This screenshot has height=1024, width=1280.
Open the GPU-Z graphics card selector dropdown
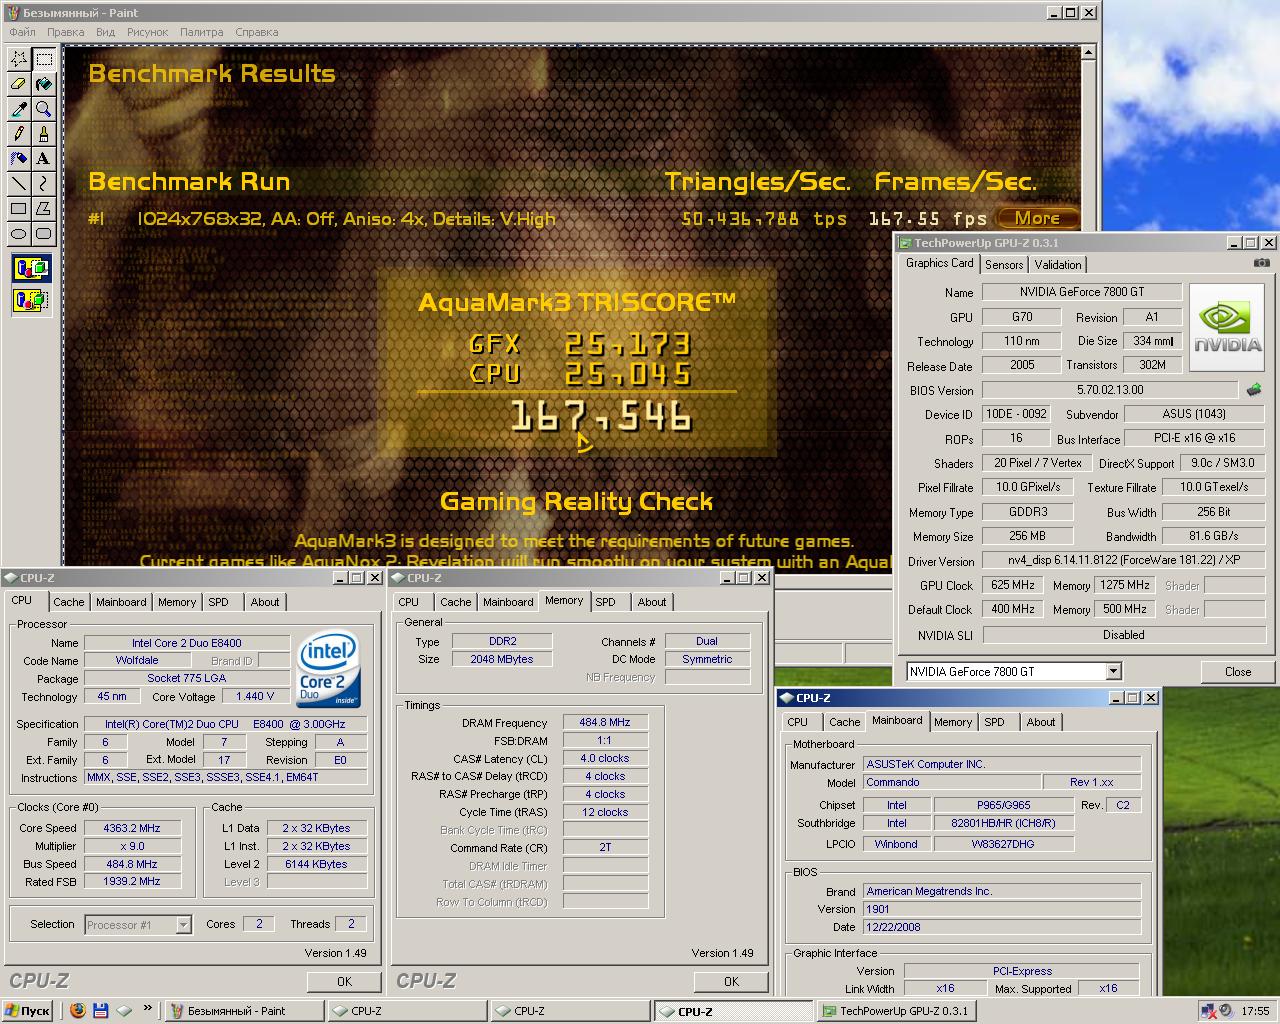pos(1114,672)
